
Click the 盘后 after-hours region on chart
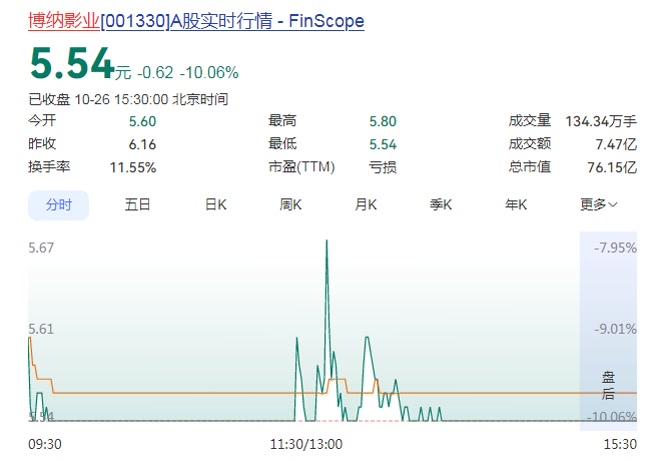pos(608,331)
